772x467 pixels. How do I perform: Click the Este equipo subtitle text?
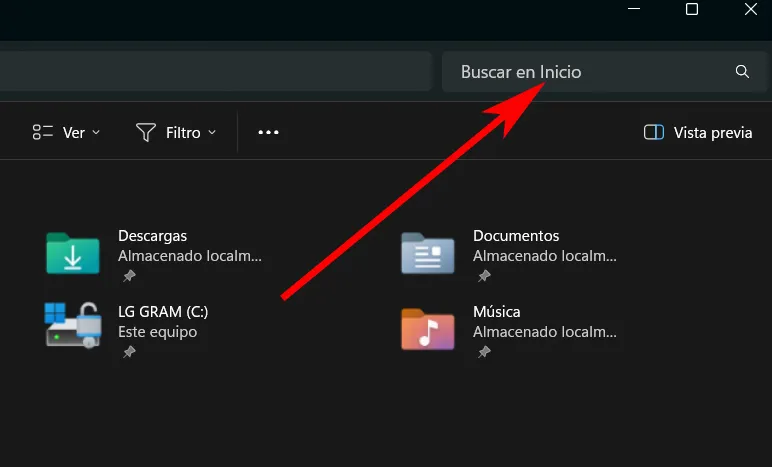pyautogui.click(x=158, y=332)
